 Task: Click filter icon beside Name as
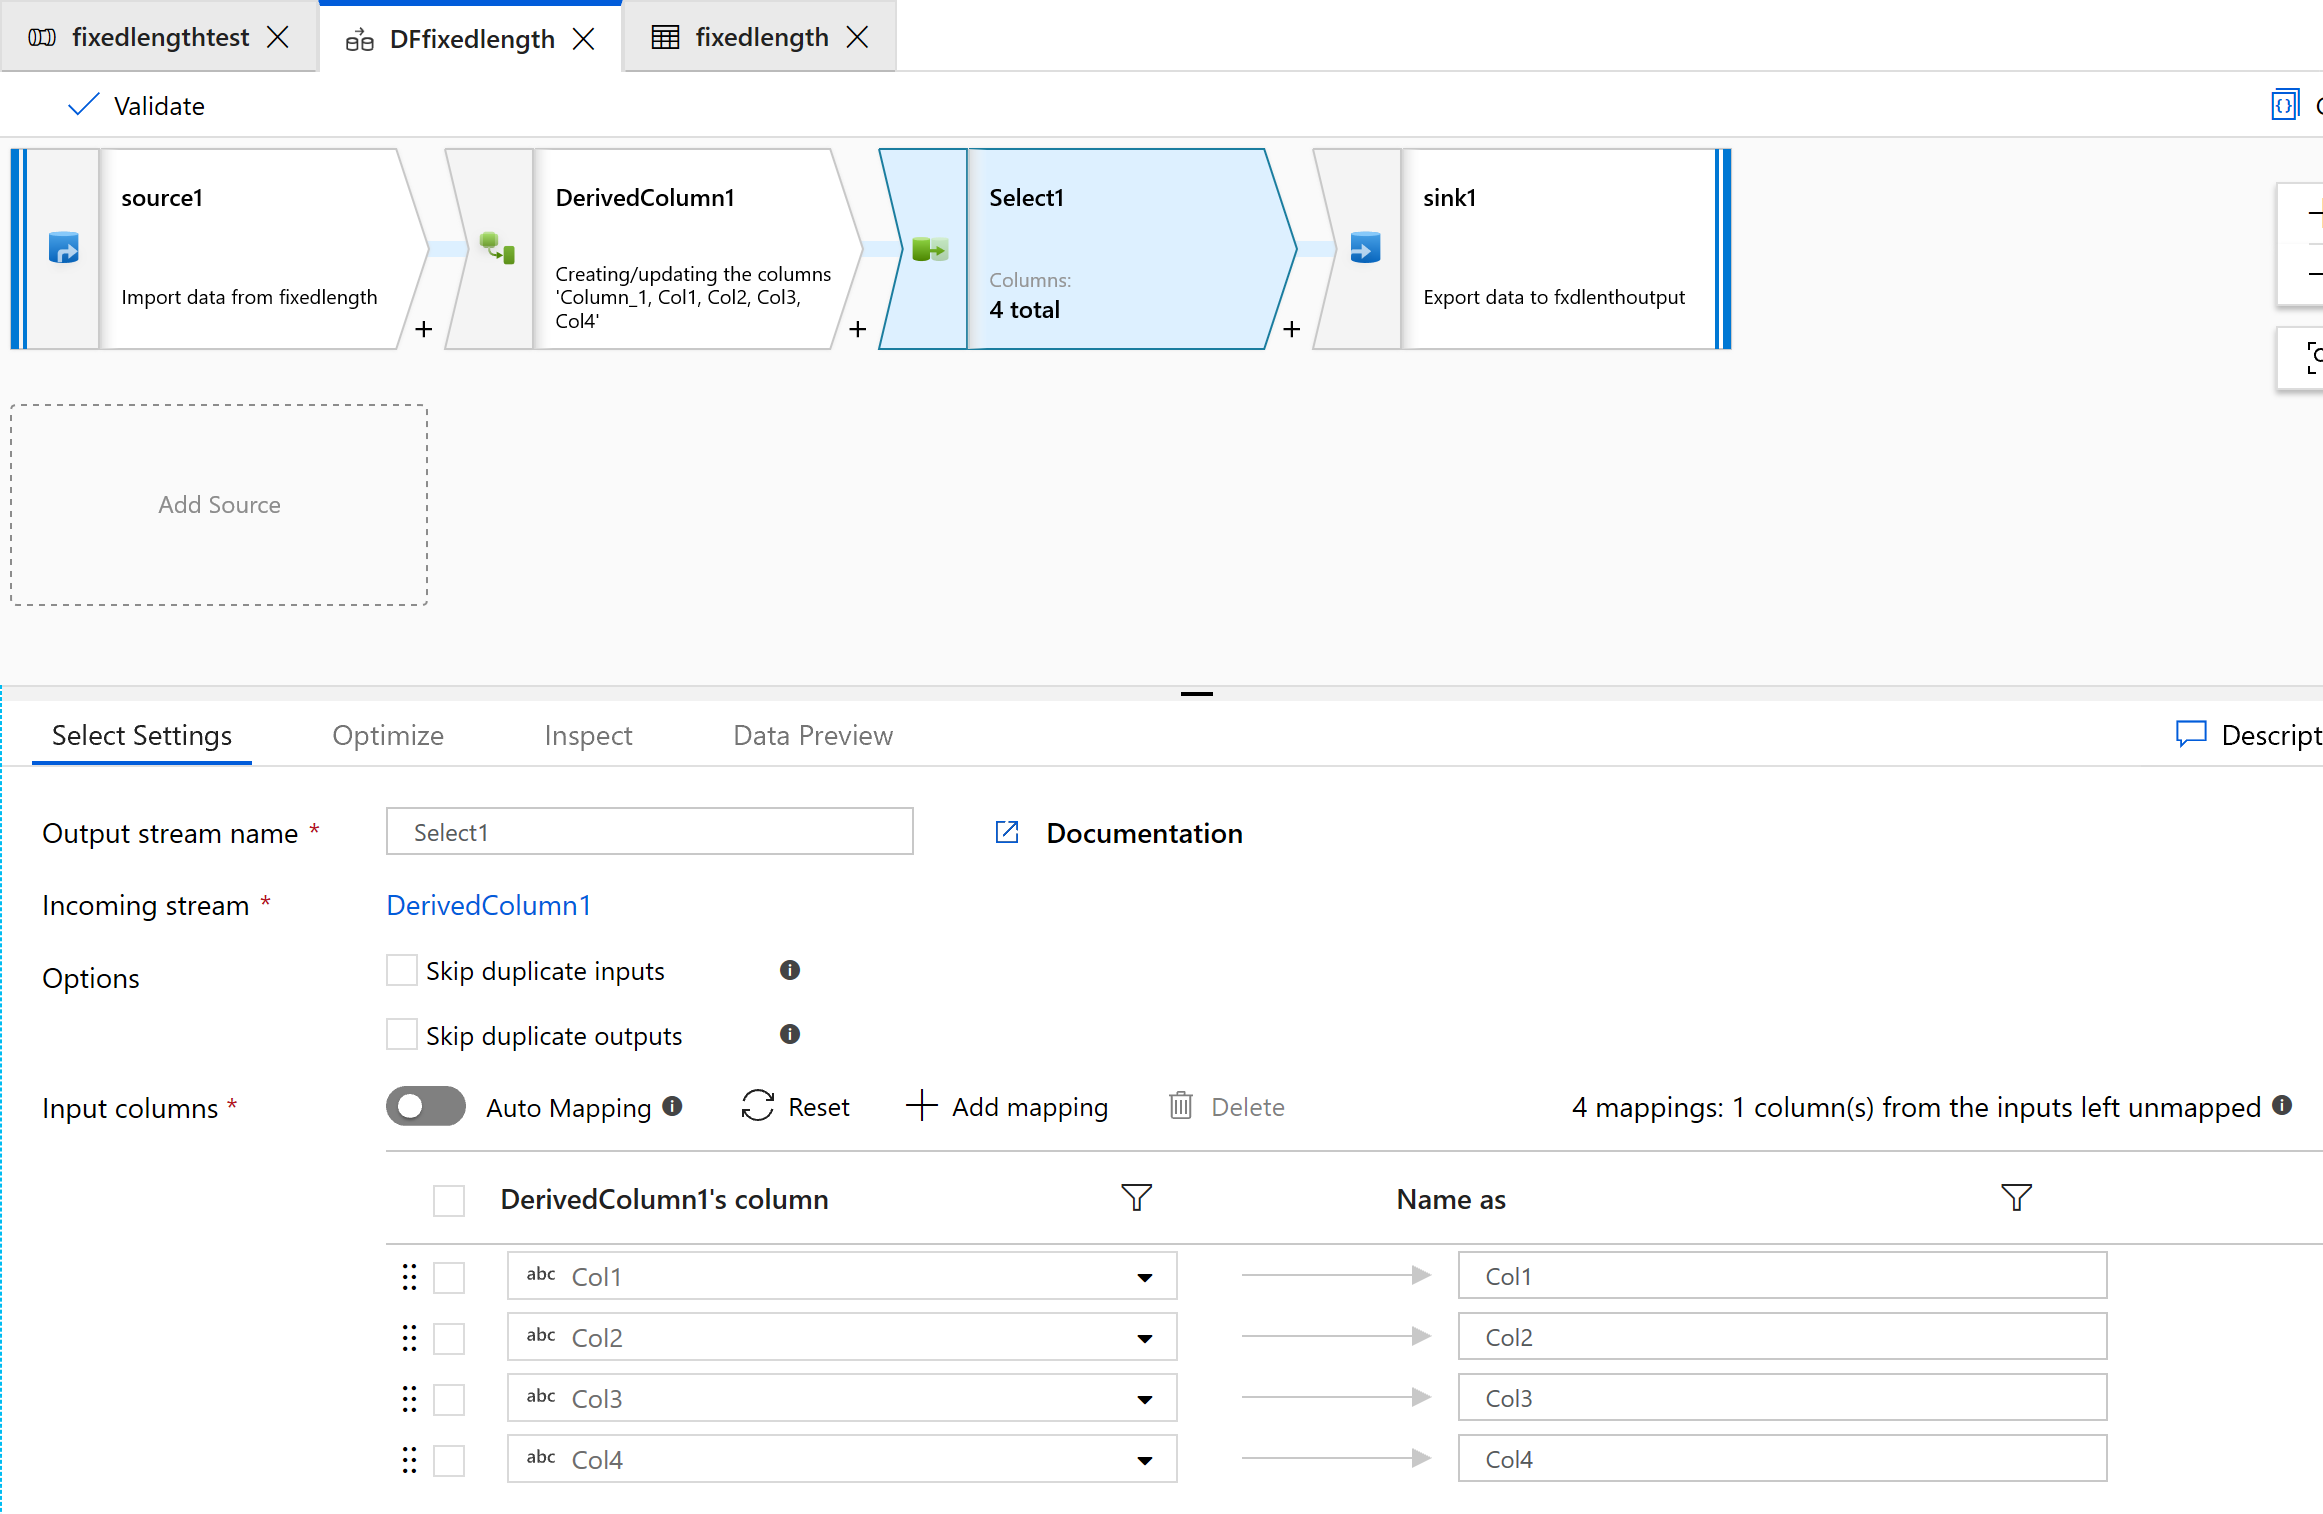(2016, 1198)
